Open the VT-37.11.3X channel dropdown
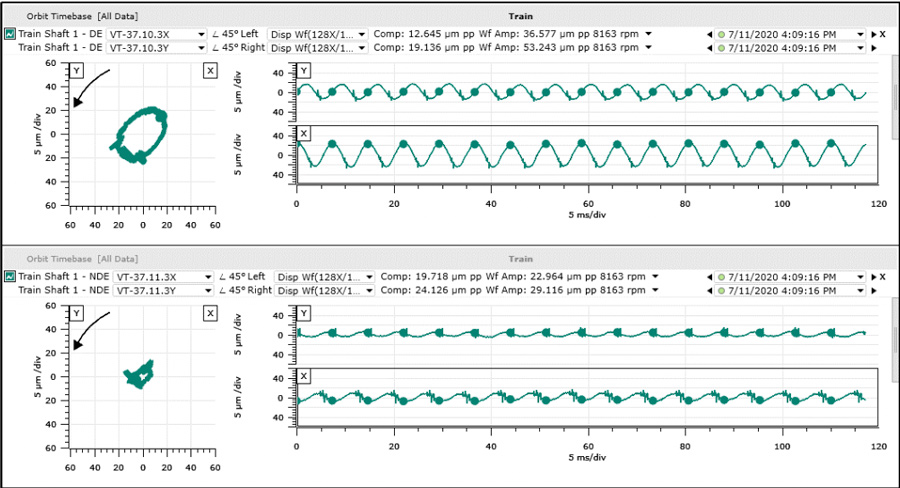The width and height of the screenshot is (900, 488). click(x=164, y=277)
